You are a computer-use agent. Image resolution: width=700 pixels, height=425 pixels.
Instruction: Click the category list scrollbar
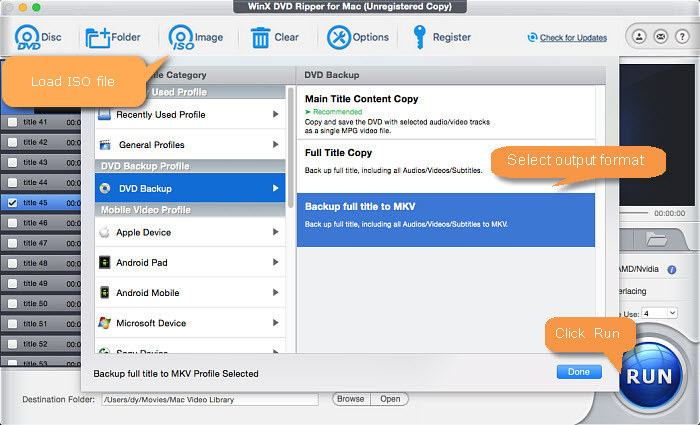[x=291, y=147]
